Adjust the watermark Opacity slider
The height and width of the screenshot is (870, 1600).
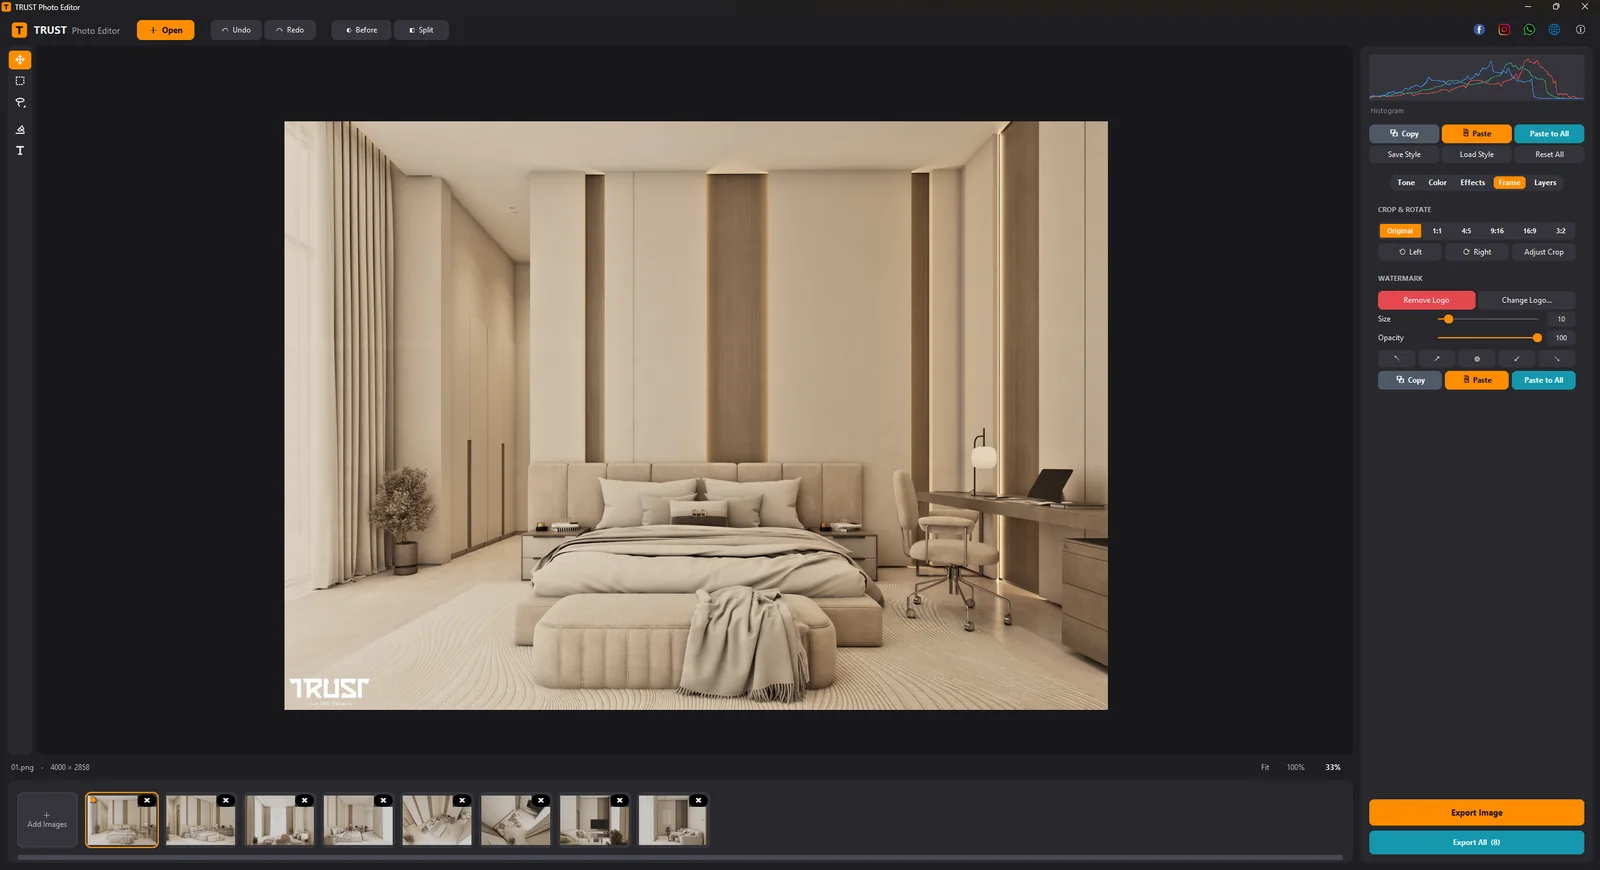(x=1488, y=338)
